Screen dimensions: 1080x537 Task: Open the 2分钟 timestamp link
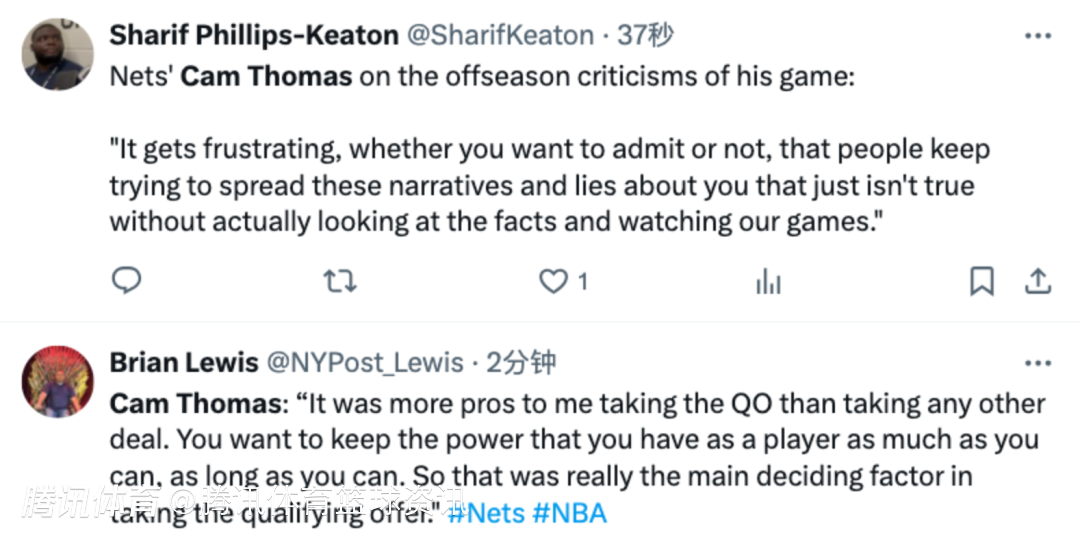(x=520, y=362)
